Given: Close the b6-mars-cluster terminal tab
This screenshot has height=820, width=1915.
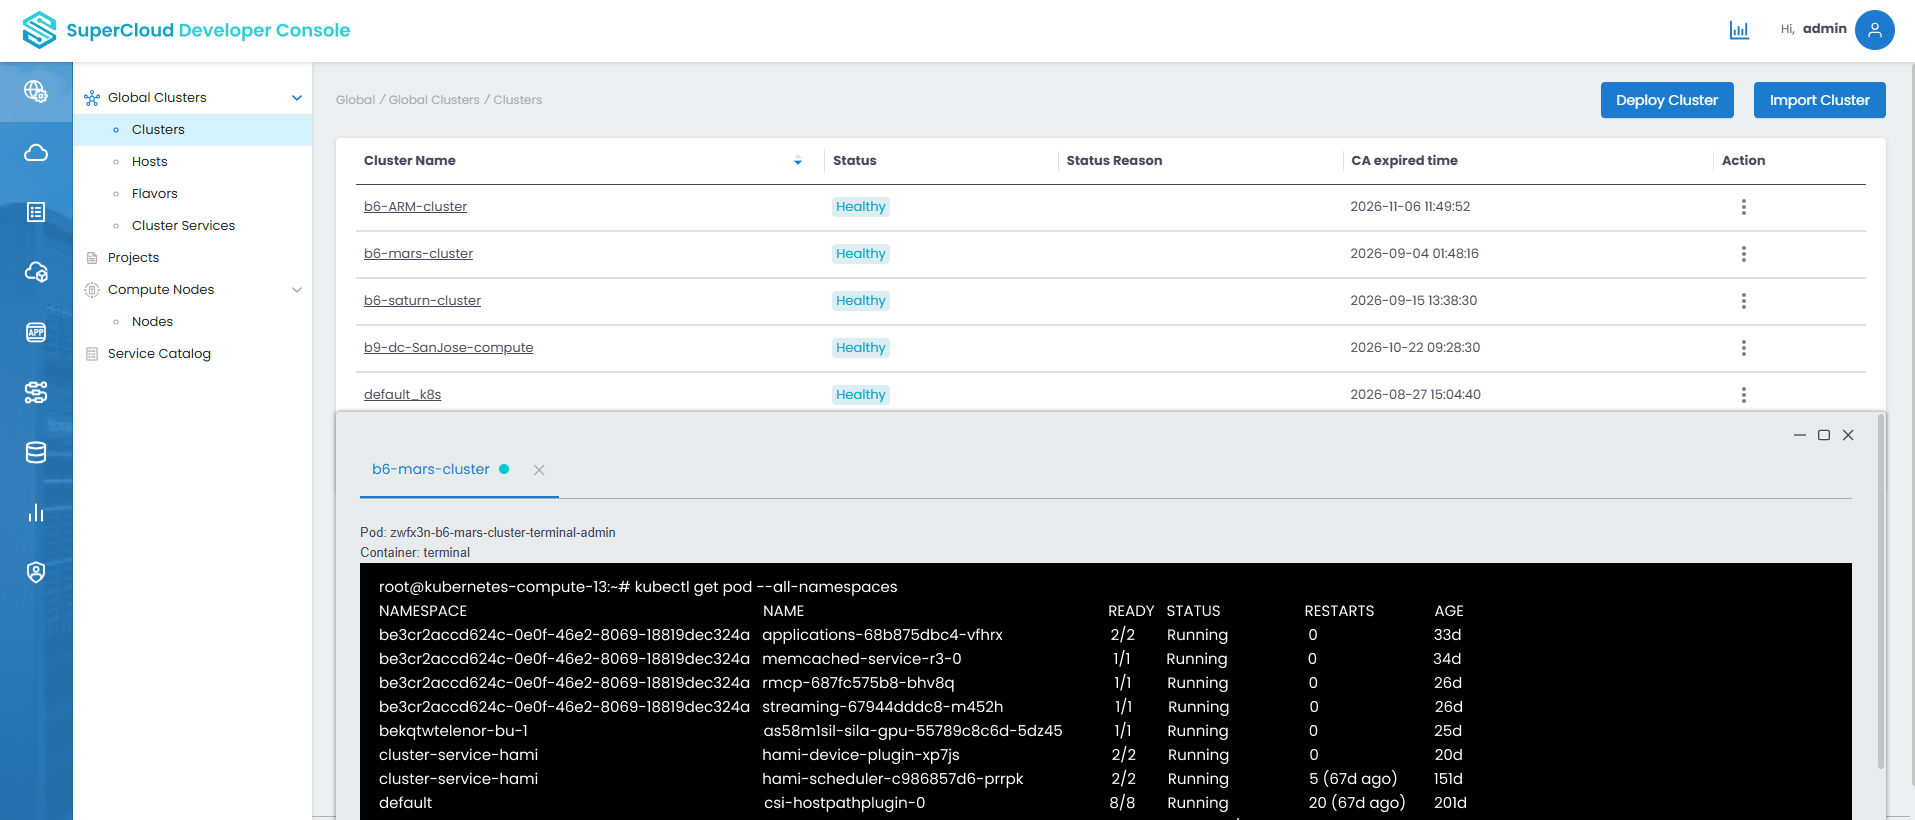Looking at the screenshot, I should click(x=539, y=470).
